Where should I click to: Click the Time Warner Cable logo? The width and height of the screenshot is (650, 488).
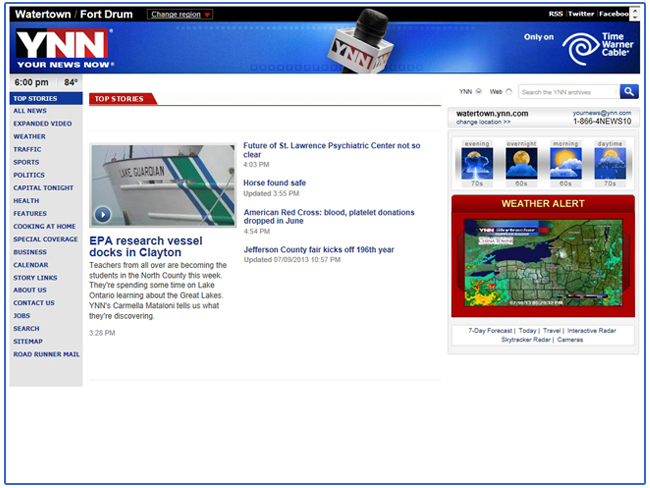click(x=598, y=44)
